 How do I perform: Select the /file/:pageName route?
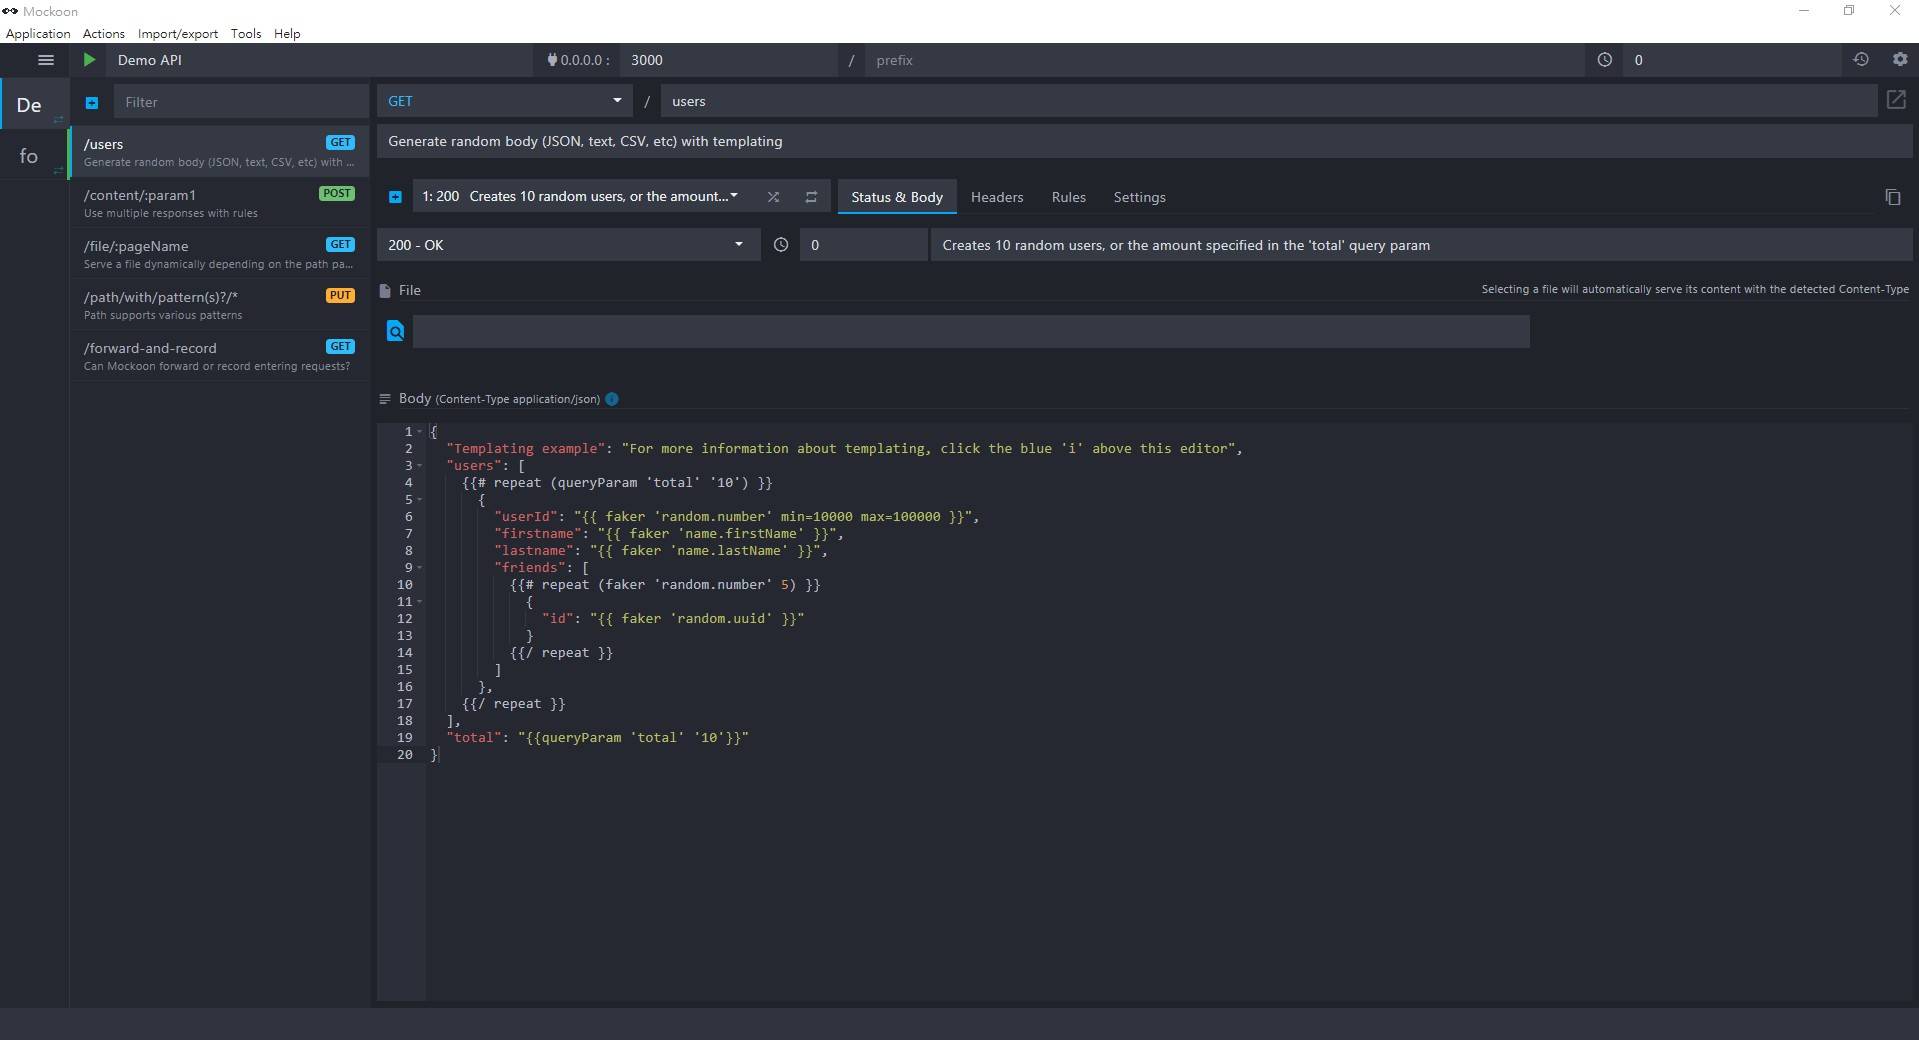(x=219, y=254)
